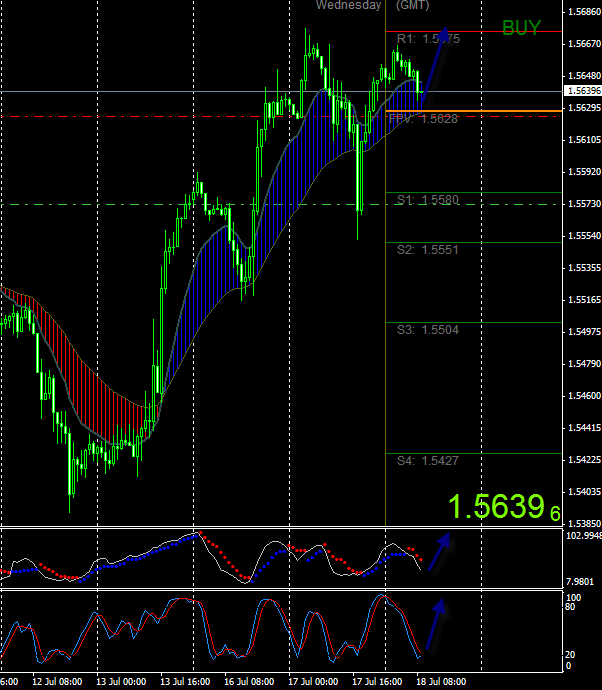
Task: Click the 1.54415 price axis value
Action: coord(584,428)
